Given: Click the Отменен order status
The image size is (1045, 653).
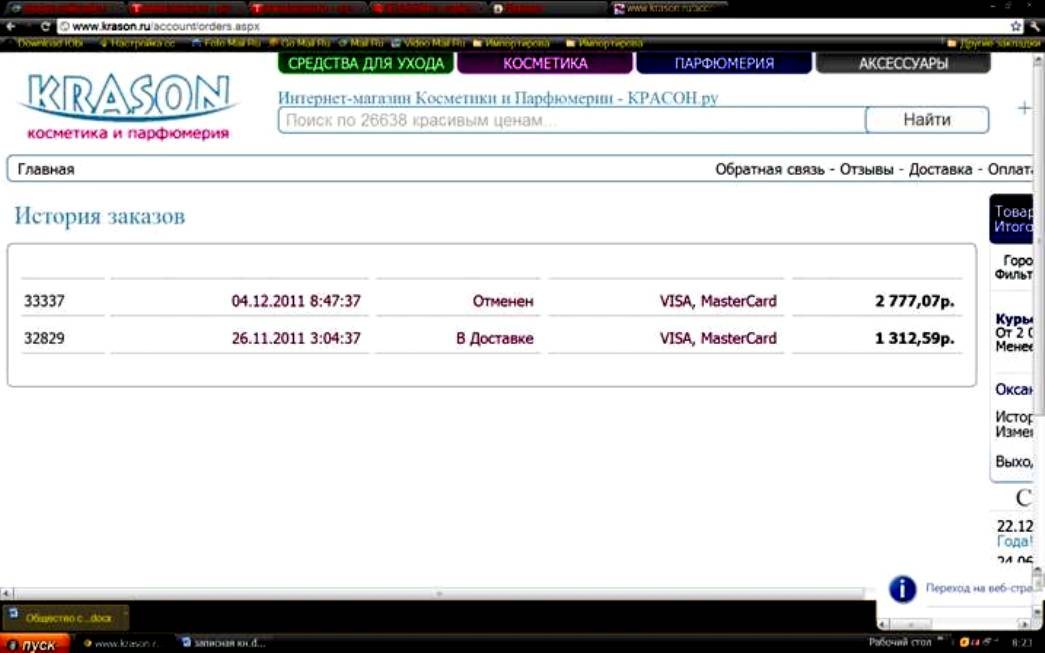Looking at the screenshot, I should point(503,301).
